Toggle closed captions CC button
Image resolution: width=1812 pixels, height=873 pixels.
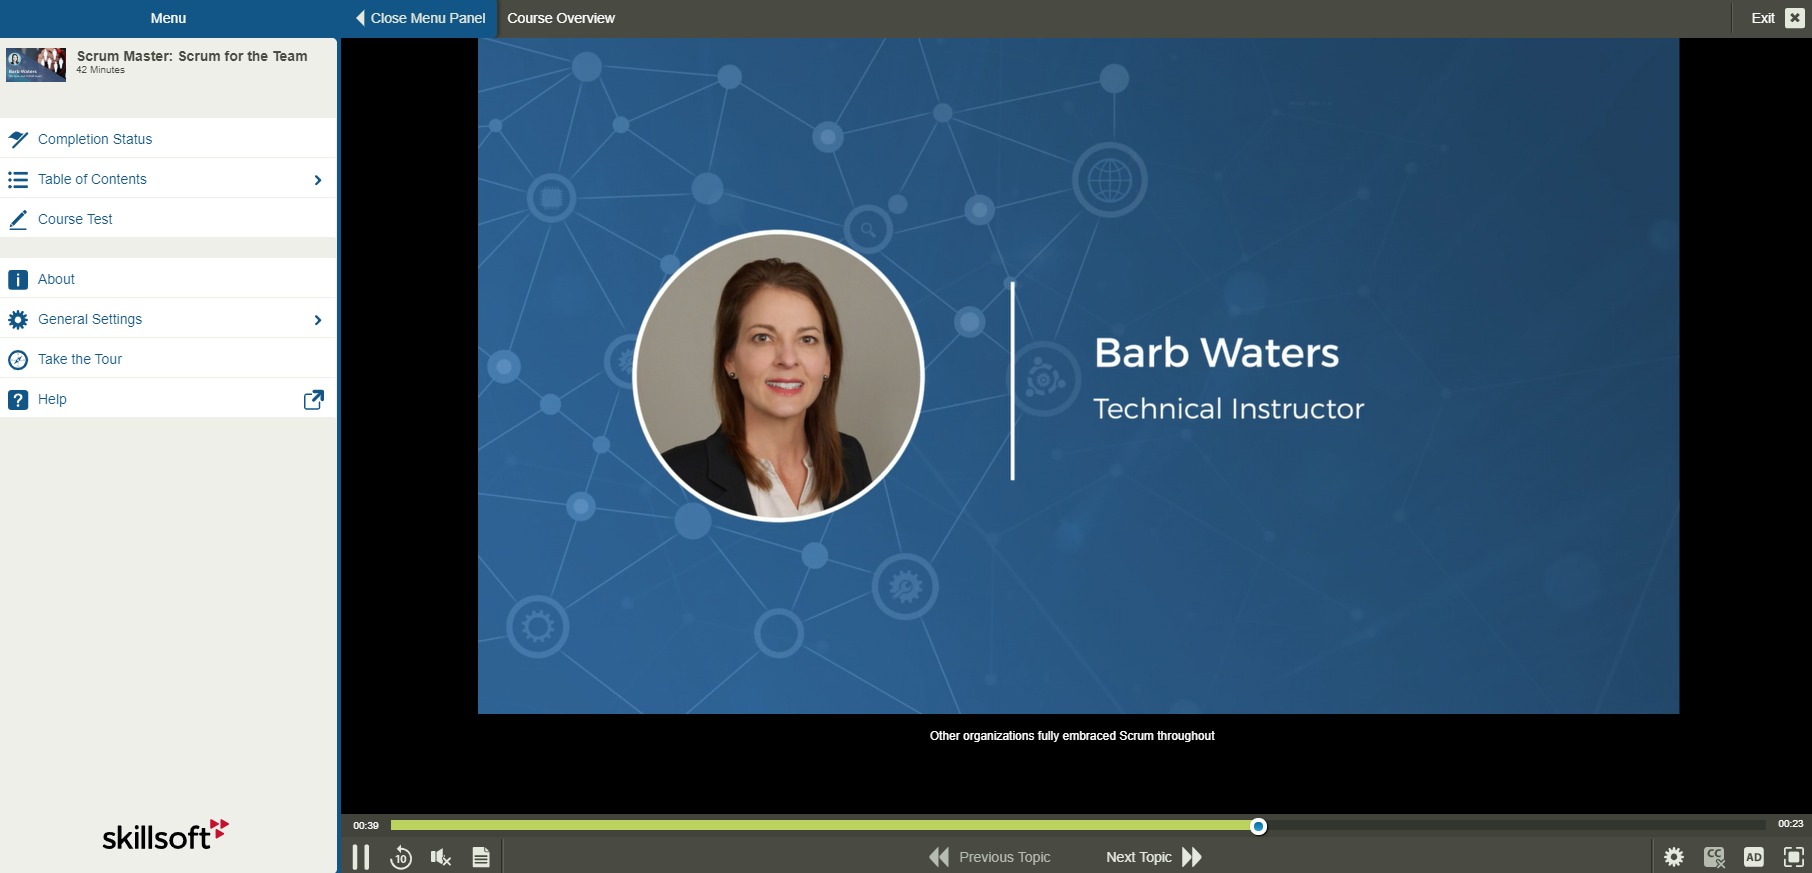(1714, 857)
